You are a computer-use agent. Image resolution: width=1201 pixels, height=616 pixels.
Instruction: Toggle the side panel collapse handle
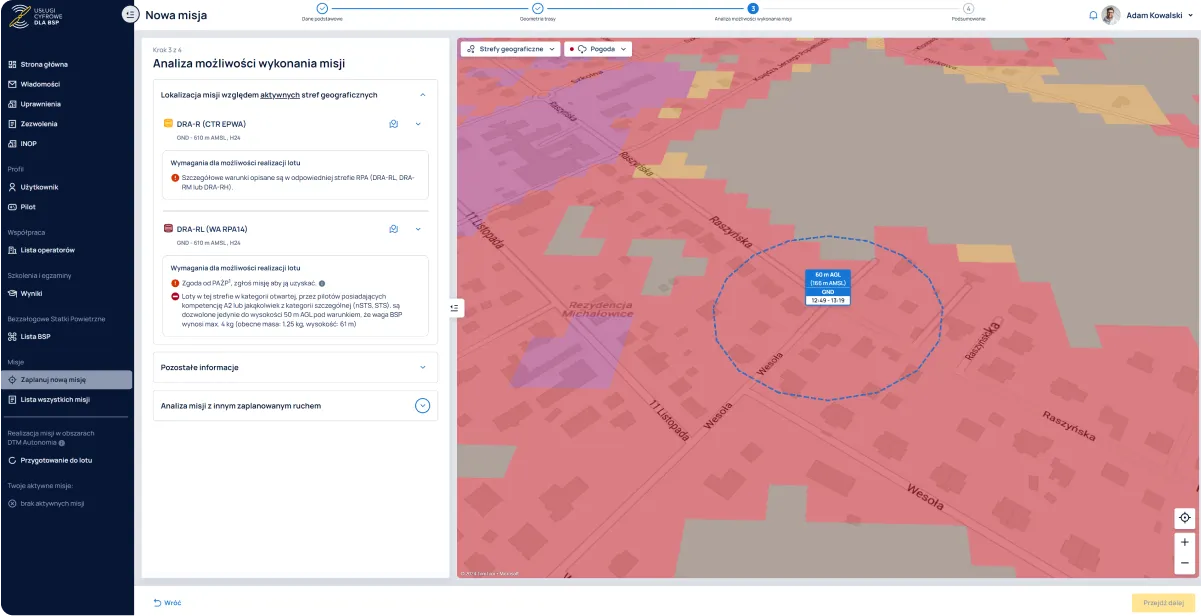click(x=454, y=308)
